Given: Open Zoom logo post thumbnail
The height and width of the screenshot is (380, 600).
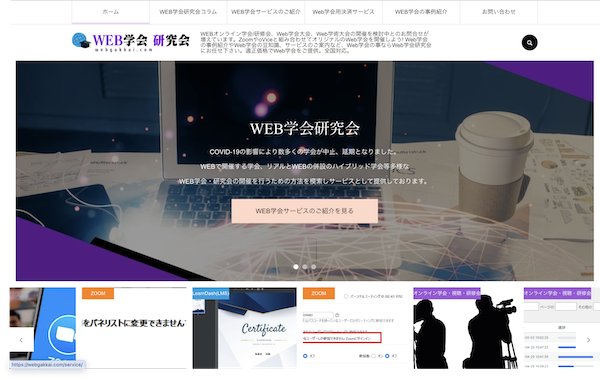Looking at the screenshot, I should tap(42, 328).
